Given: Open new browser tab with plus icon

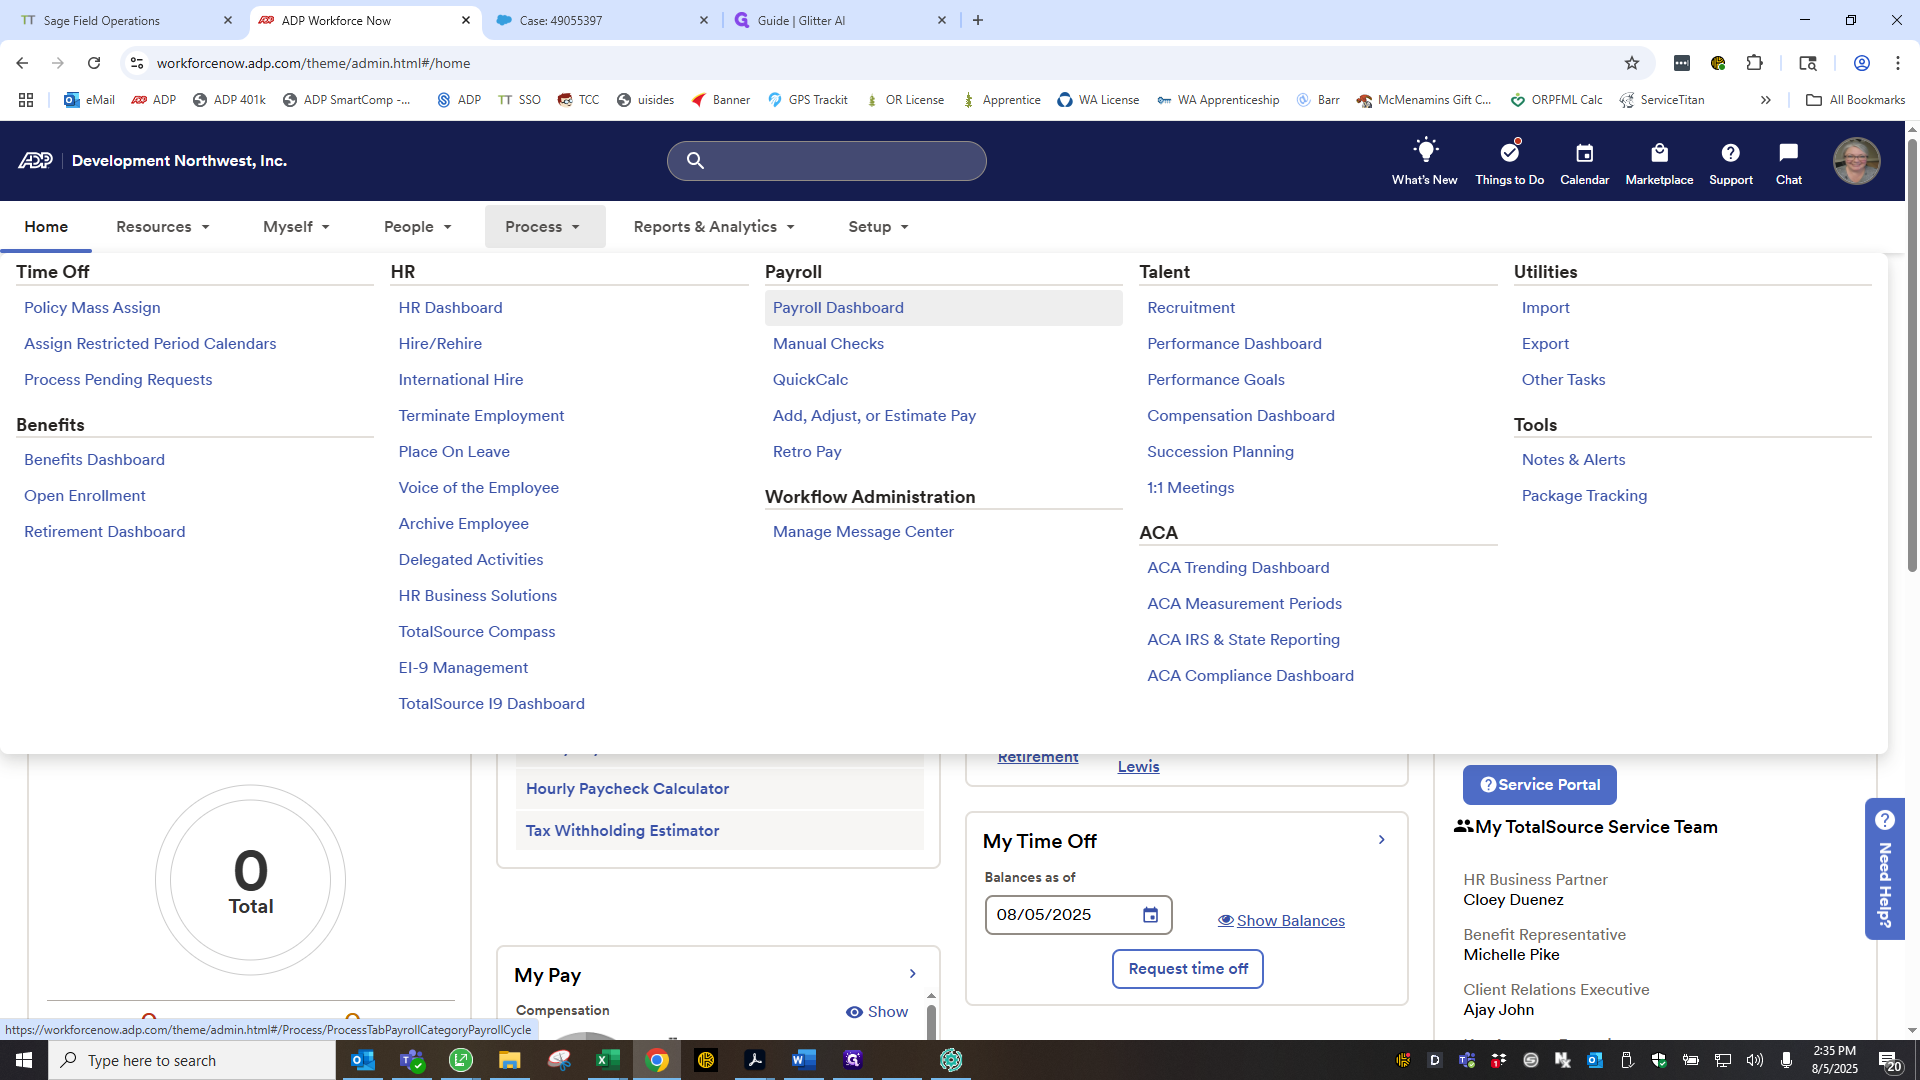Looking at the screenshot, I should 978,20.
